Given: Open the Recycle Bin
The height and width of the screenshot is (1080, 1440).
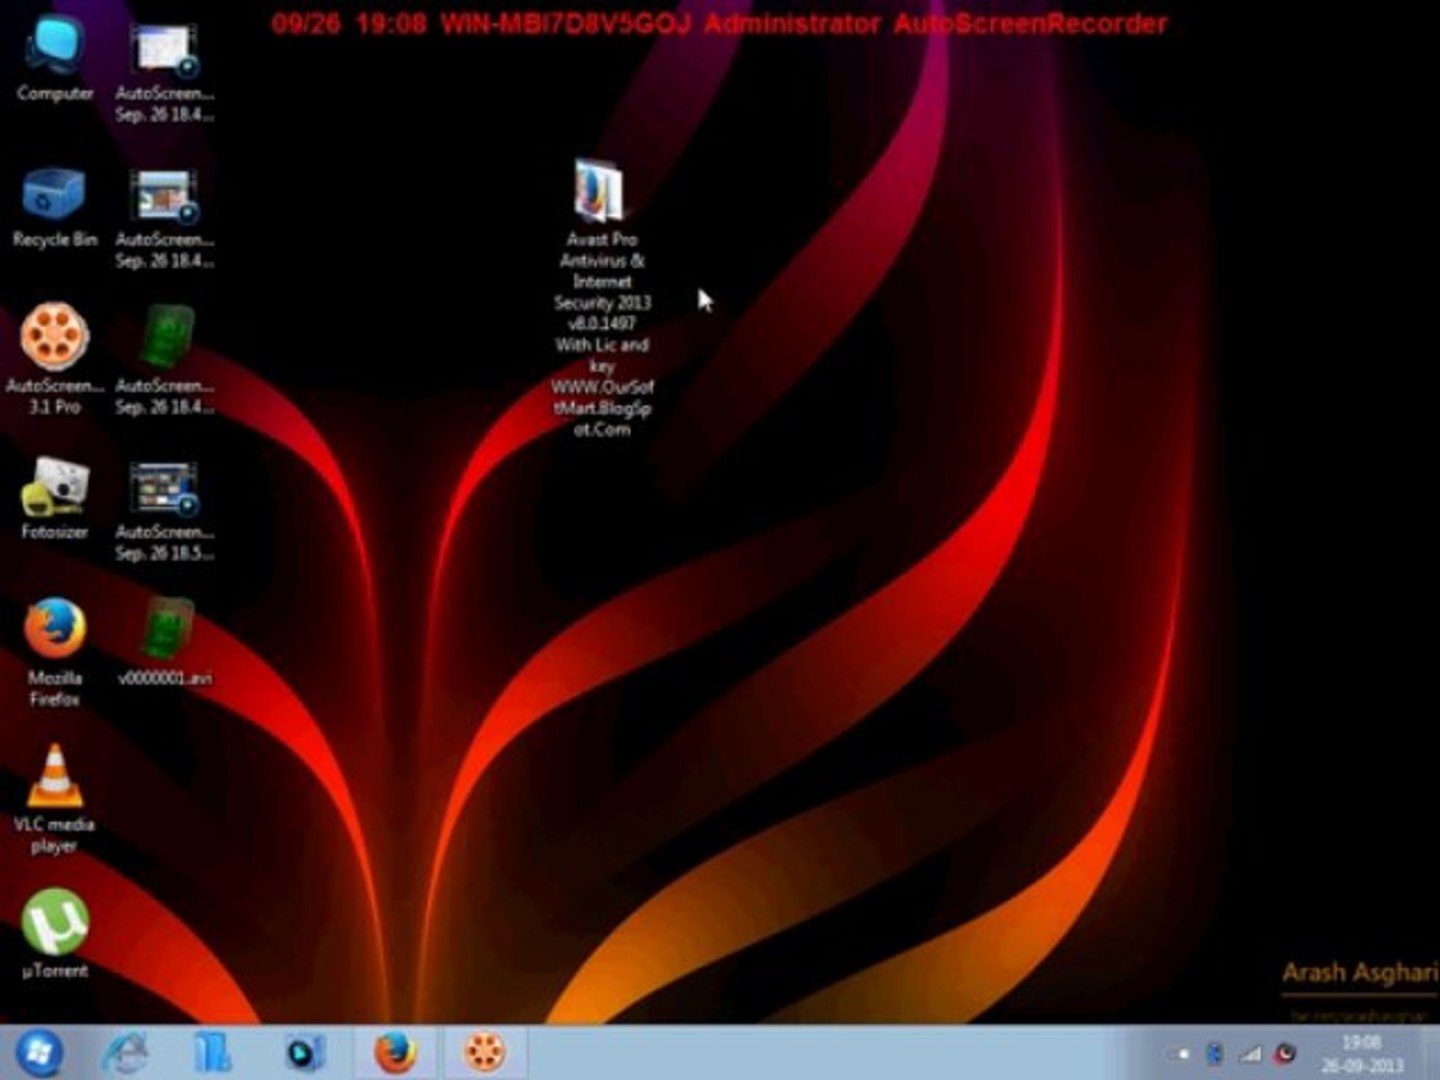Looking at the screenshot, I should coord(54,195).
